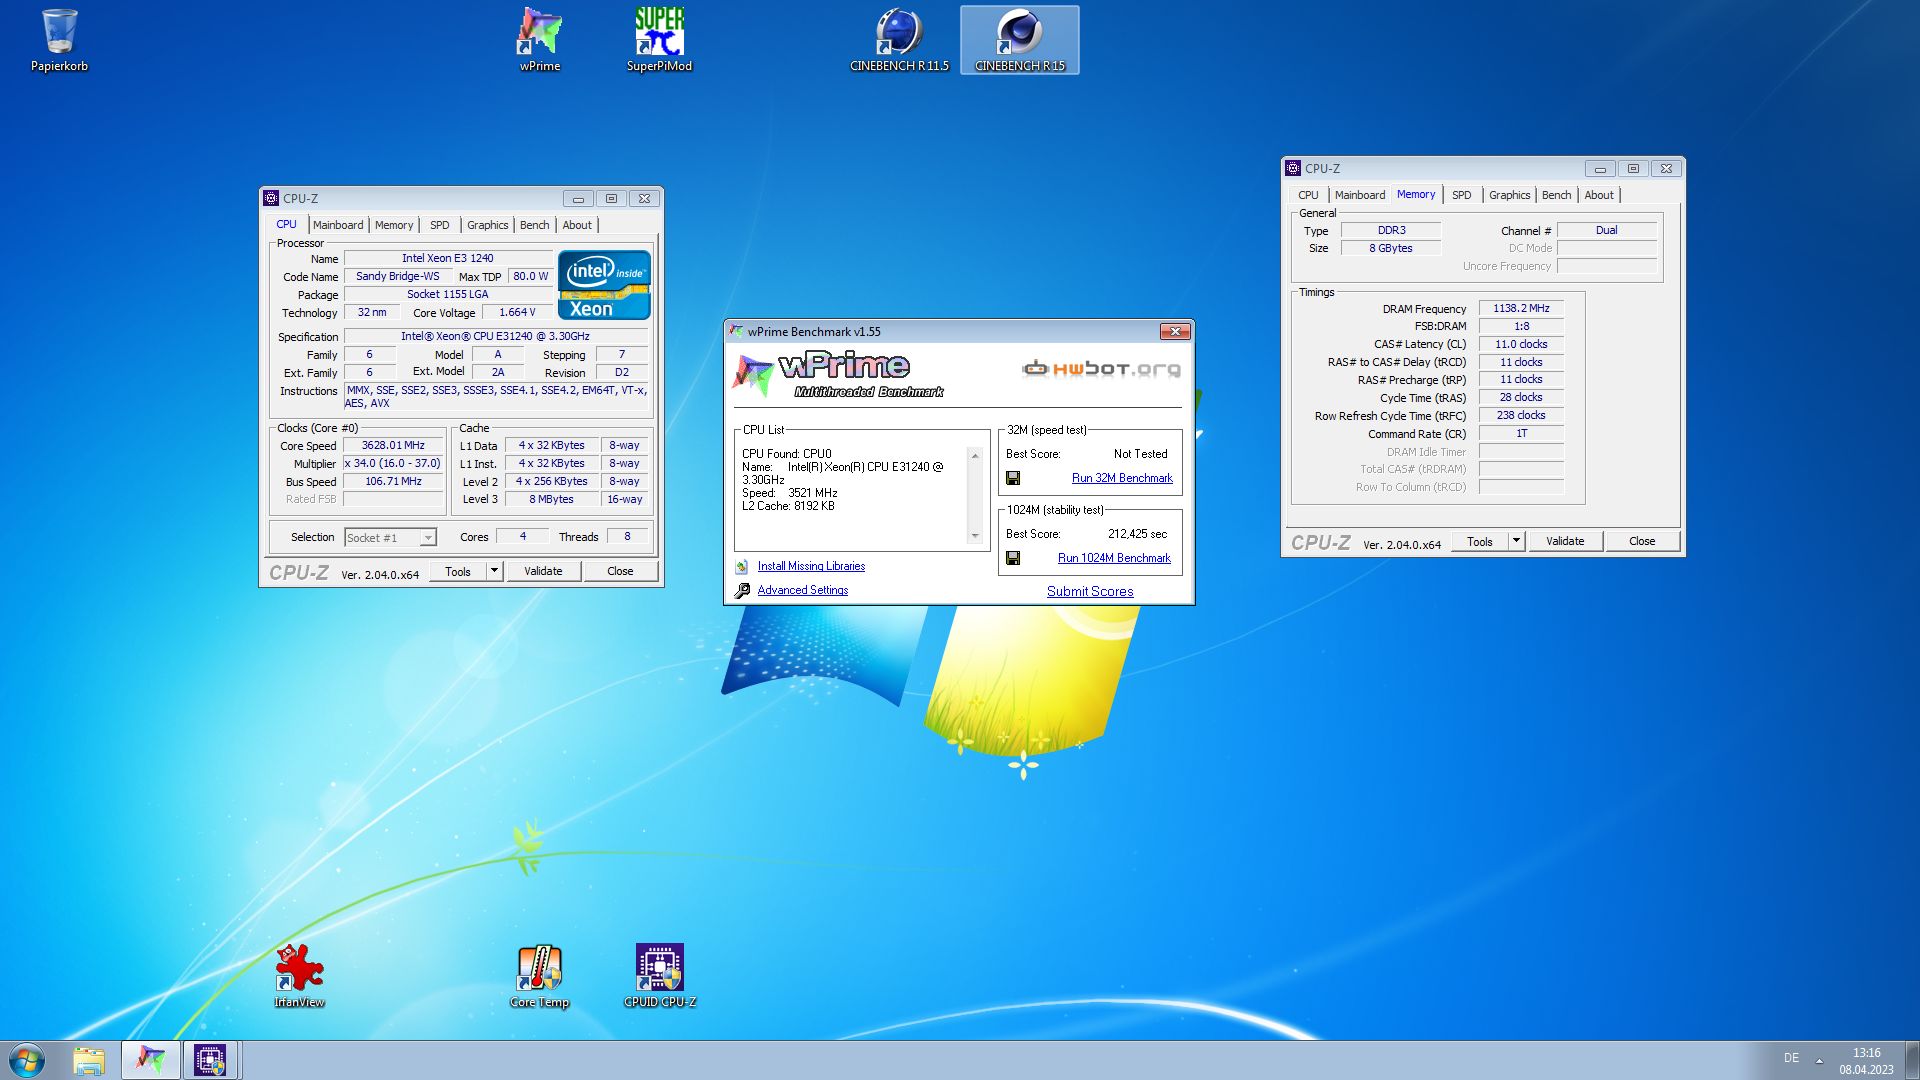Click the DRAM Frequency value 1138.2 MHz
This screenshot has width=1920, height=1080.
tap(1521, 309)
